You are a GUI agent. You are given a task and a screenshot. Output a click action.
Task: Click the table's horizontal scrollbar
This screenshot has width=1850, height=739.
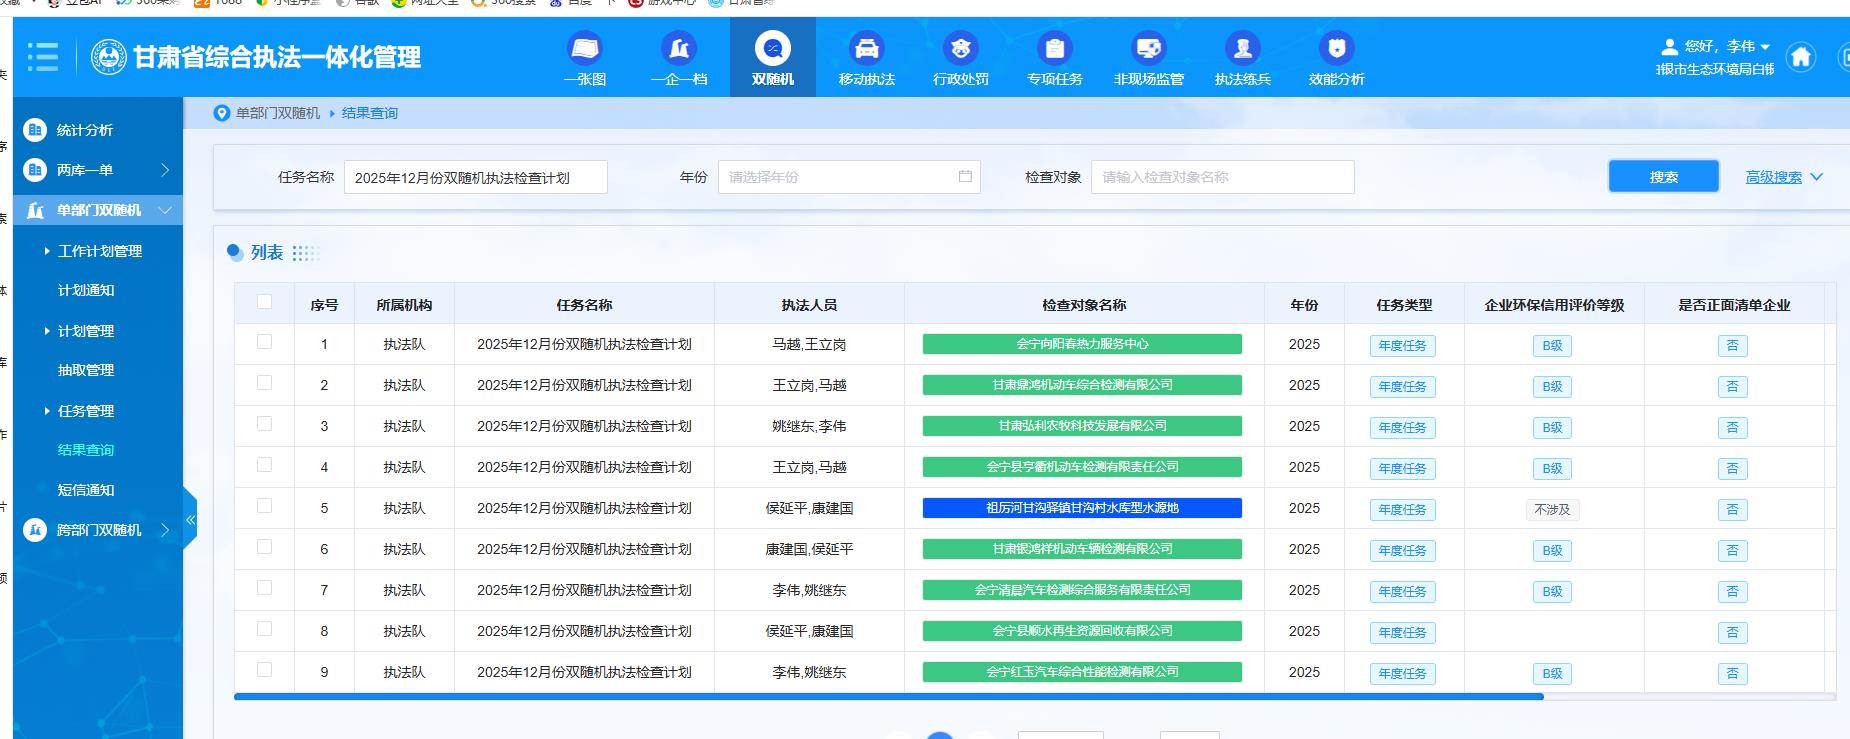coord(888,696)
